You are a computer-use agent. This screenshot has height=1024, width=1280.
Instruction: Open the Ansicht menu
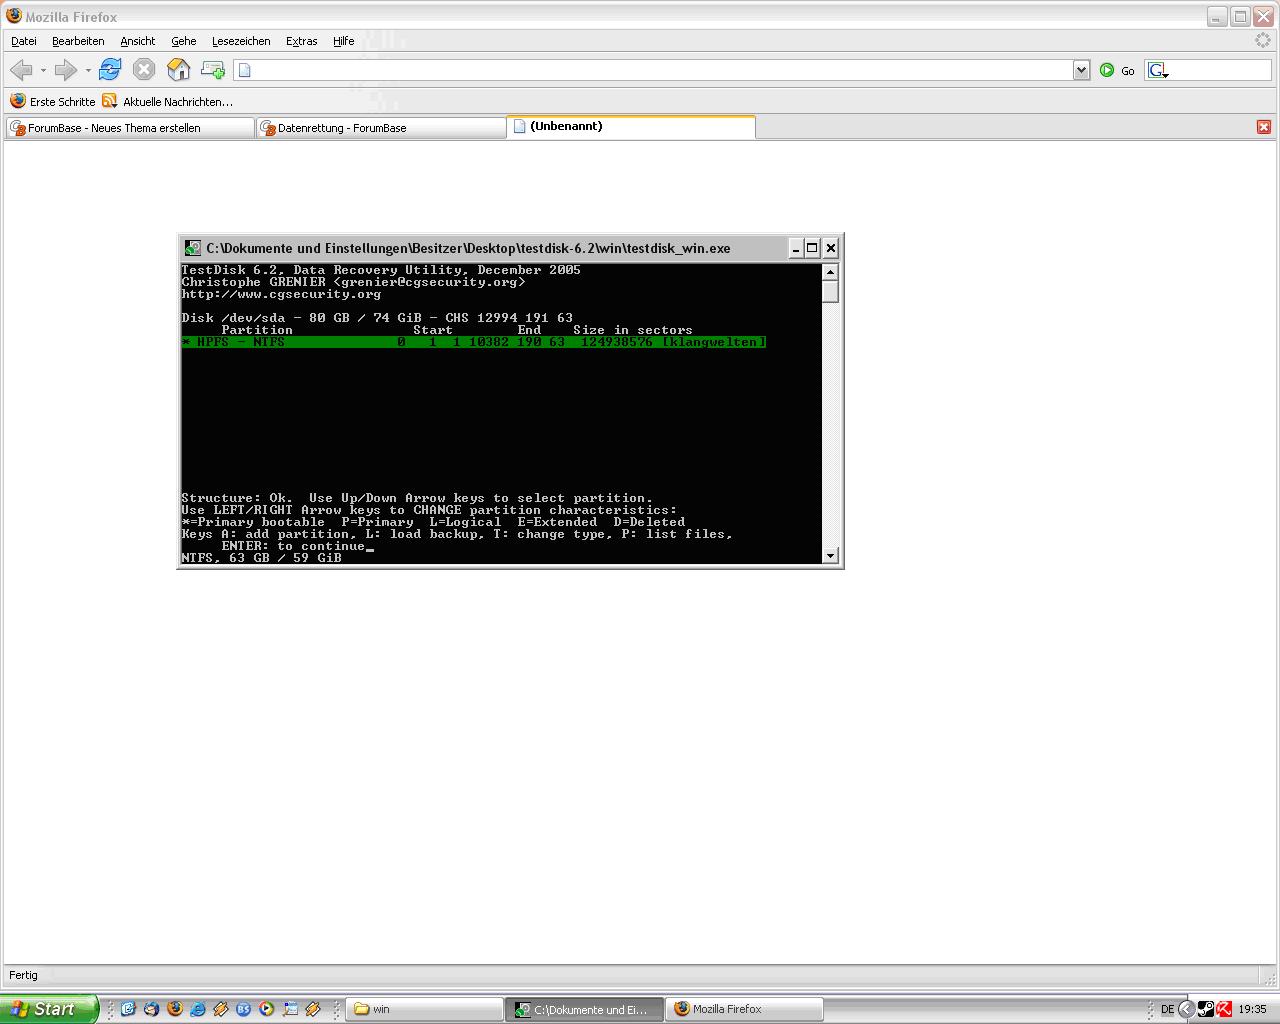(138, 41)
